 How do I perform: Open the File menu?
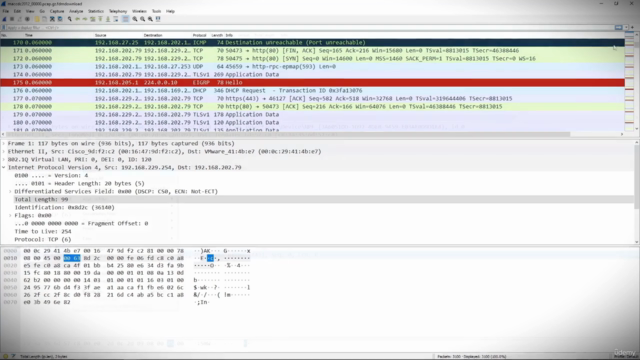coord(5,11)
